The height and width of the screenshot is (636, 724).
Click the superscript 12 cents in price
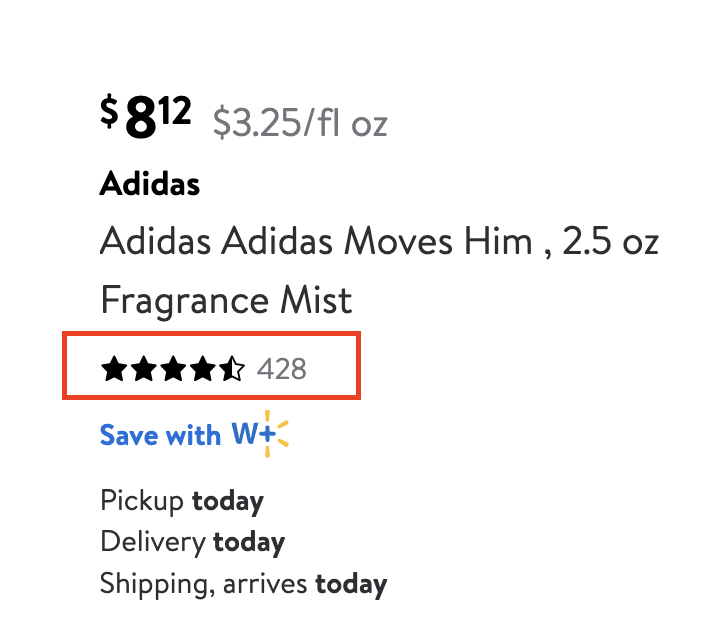tap(174, 109)
